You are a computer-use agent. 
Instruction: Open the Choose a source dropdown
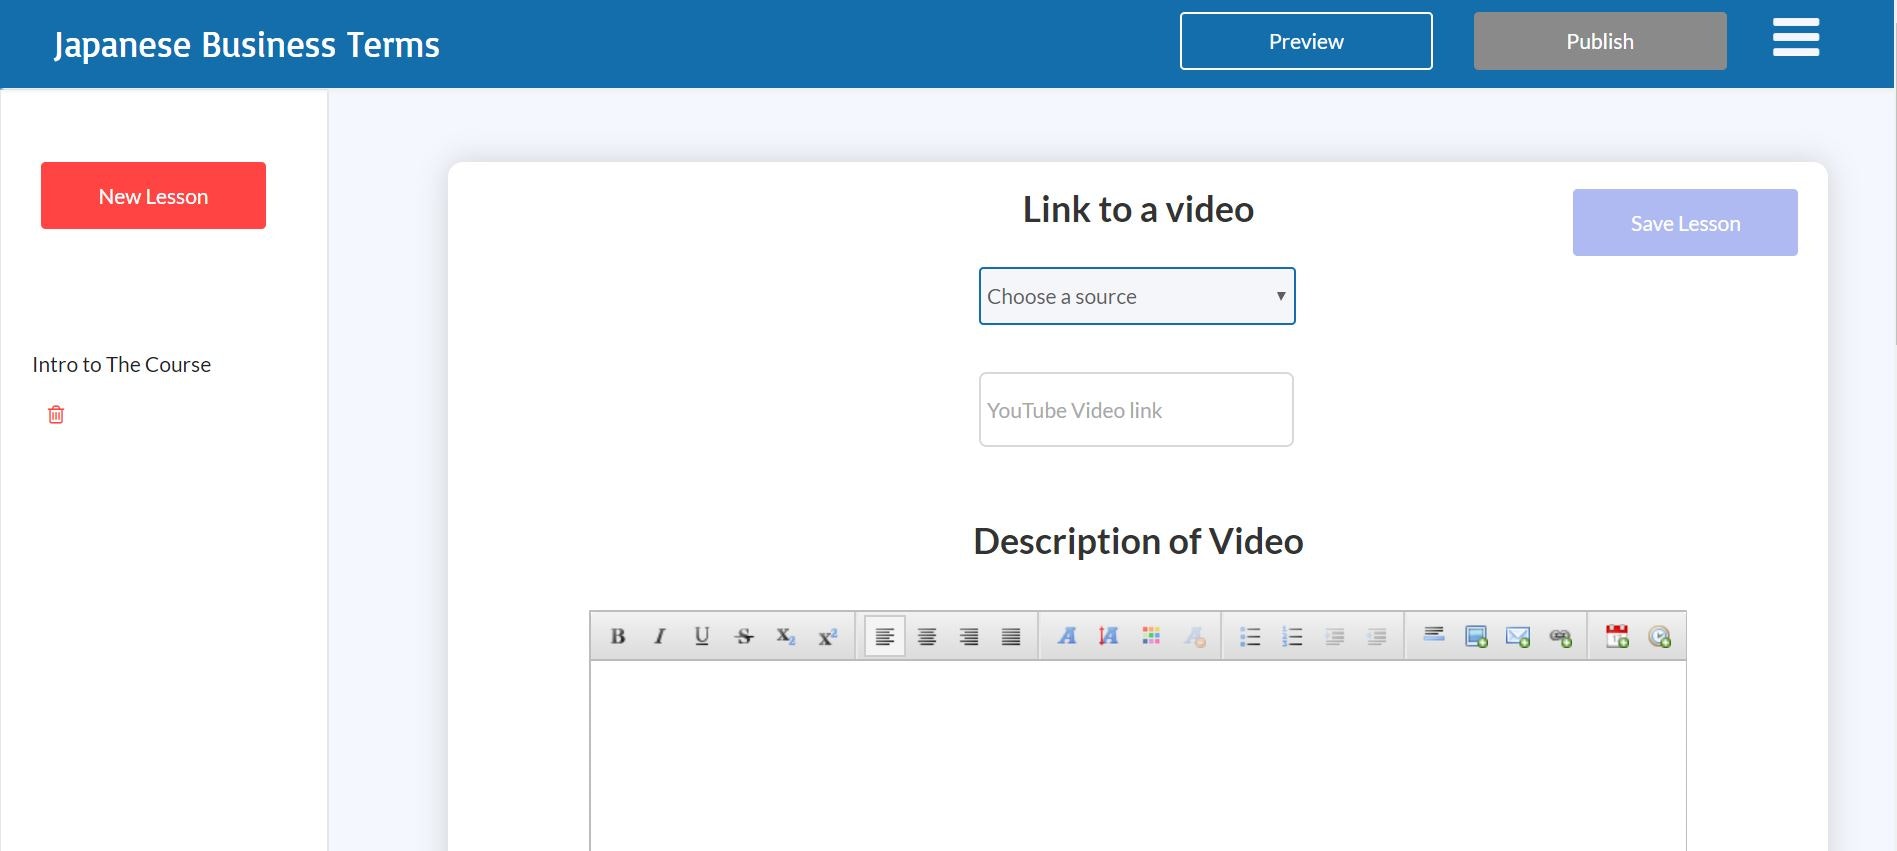tap(1137, 296)
